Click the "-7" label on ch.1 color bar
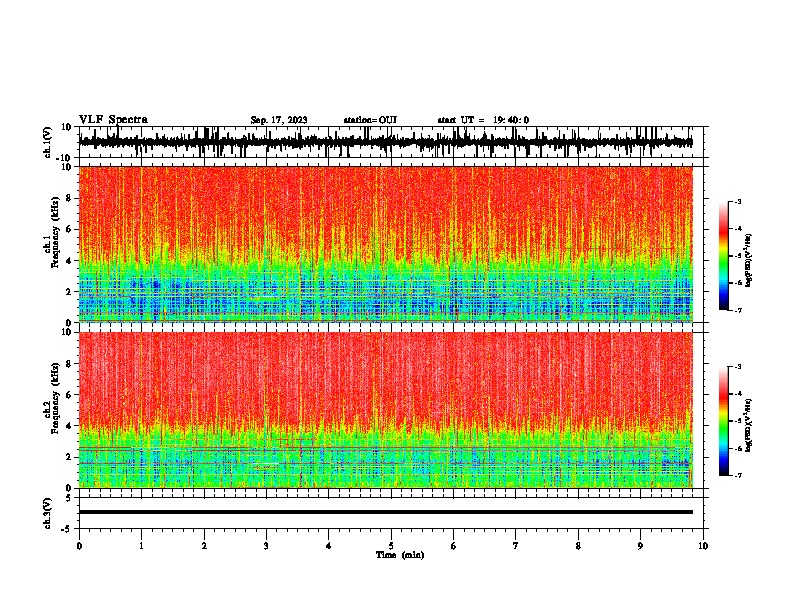Viewport: 792px width, 612px height. click(x=738, y=310)
